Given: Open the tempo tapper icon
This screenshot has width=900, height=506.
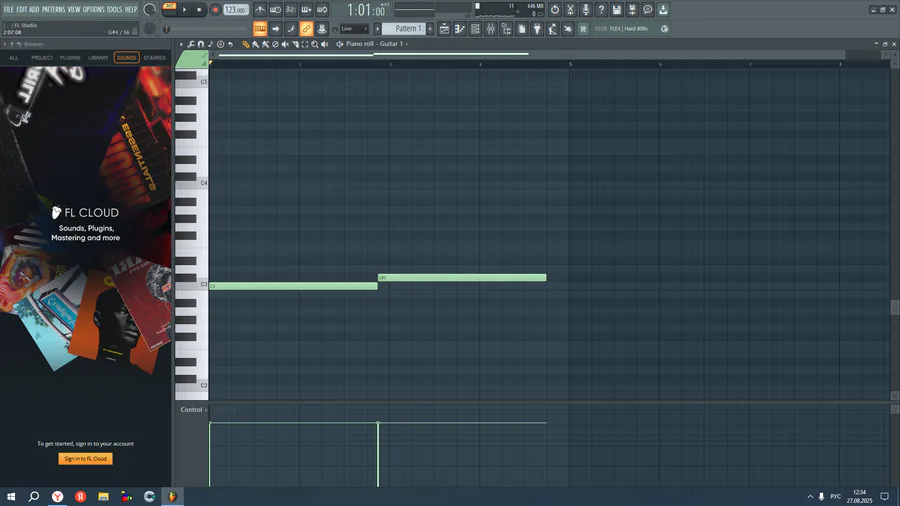Looking at the screenshot, I should coord(552,29).
